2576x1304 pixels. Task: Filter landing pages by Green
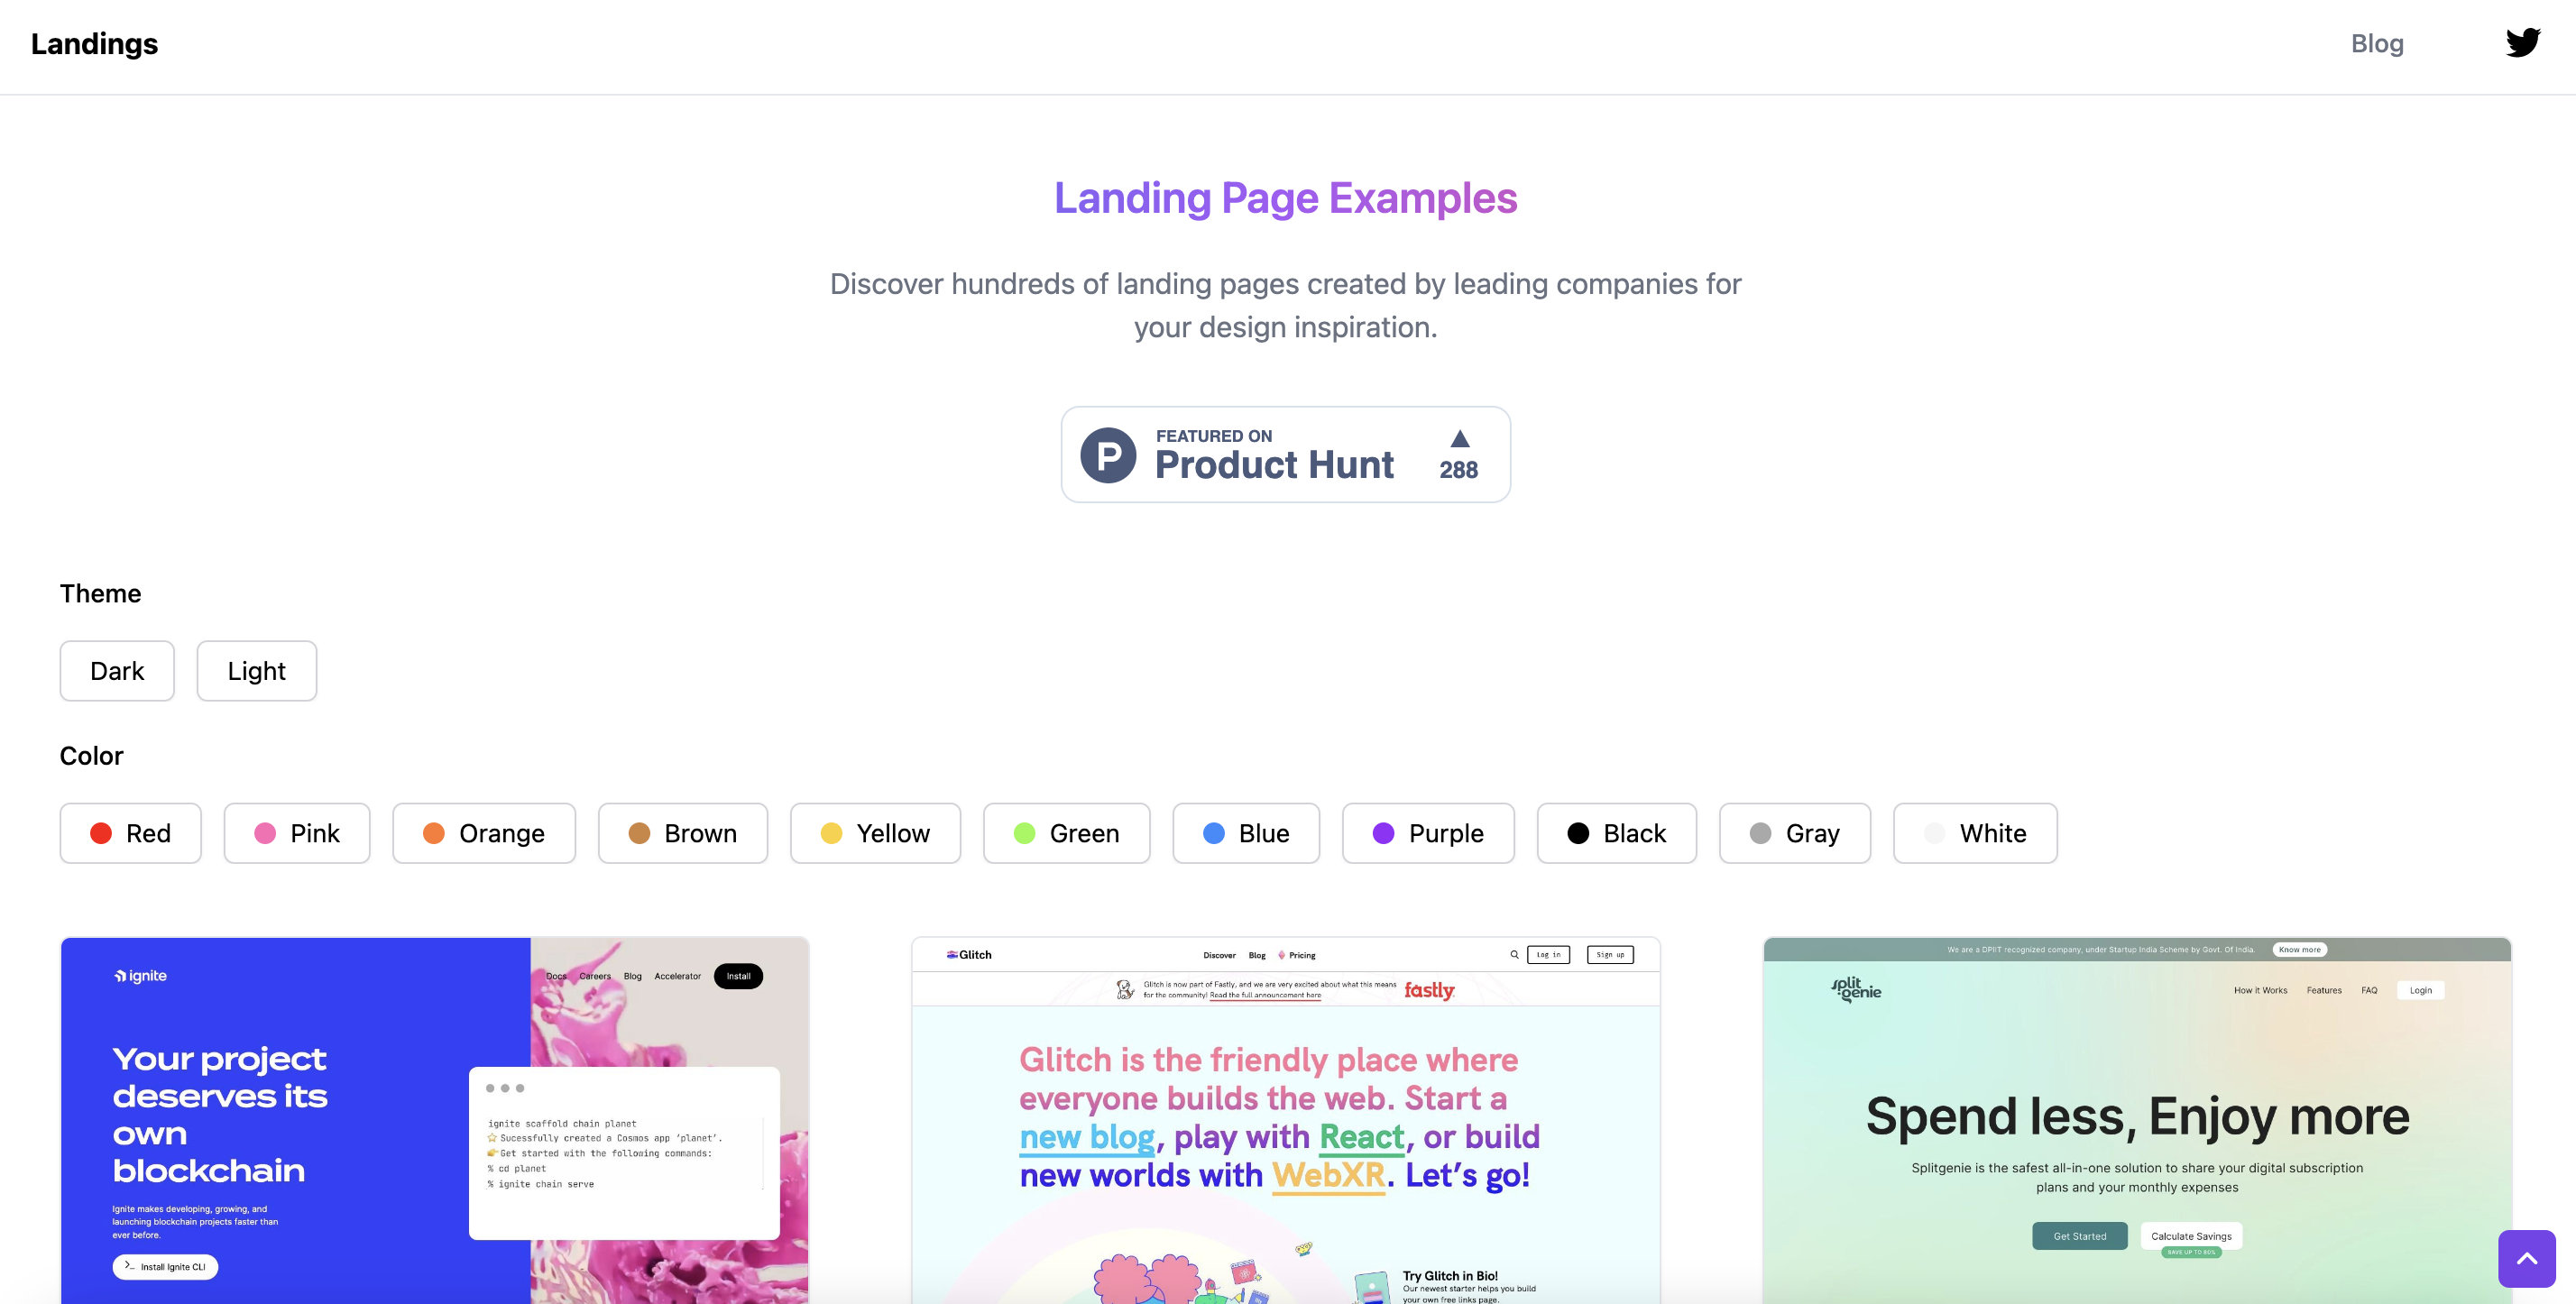(x=1066, y=833)
